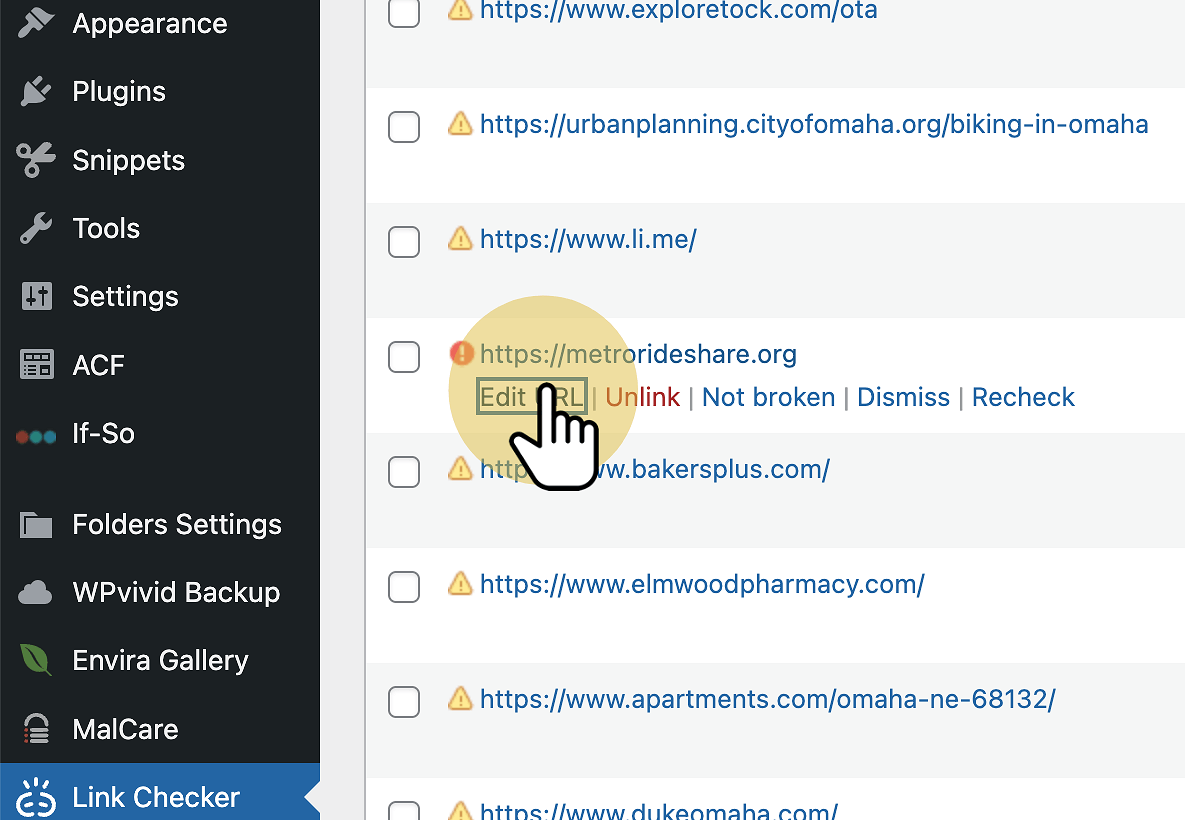The image size is (1185, 820).
Task: Open the MalCare menu item
Action: pos(125,729)
